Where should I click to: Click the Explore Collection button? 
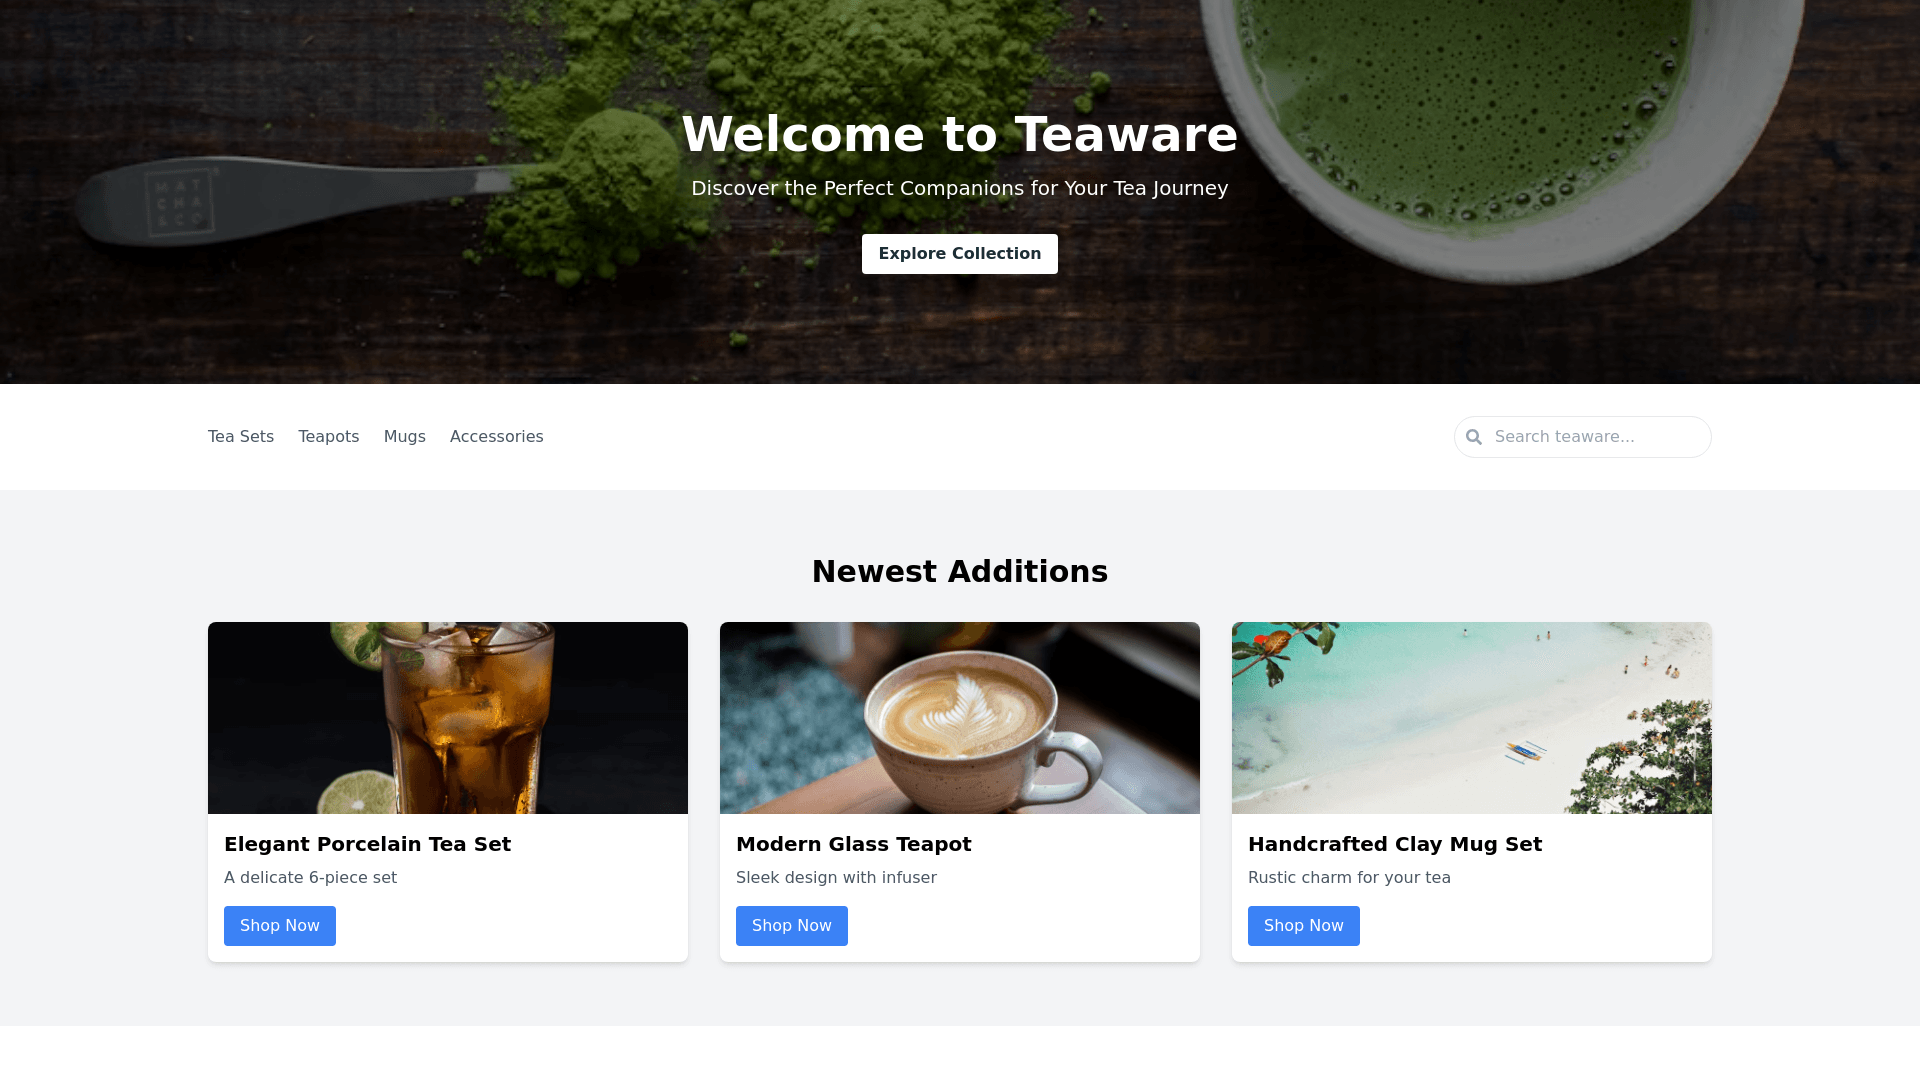[960, 254]
